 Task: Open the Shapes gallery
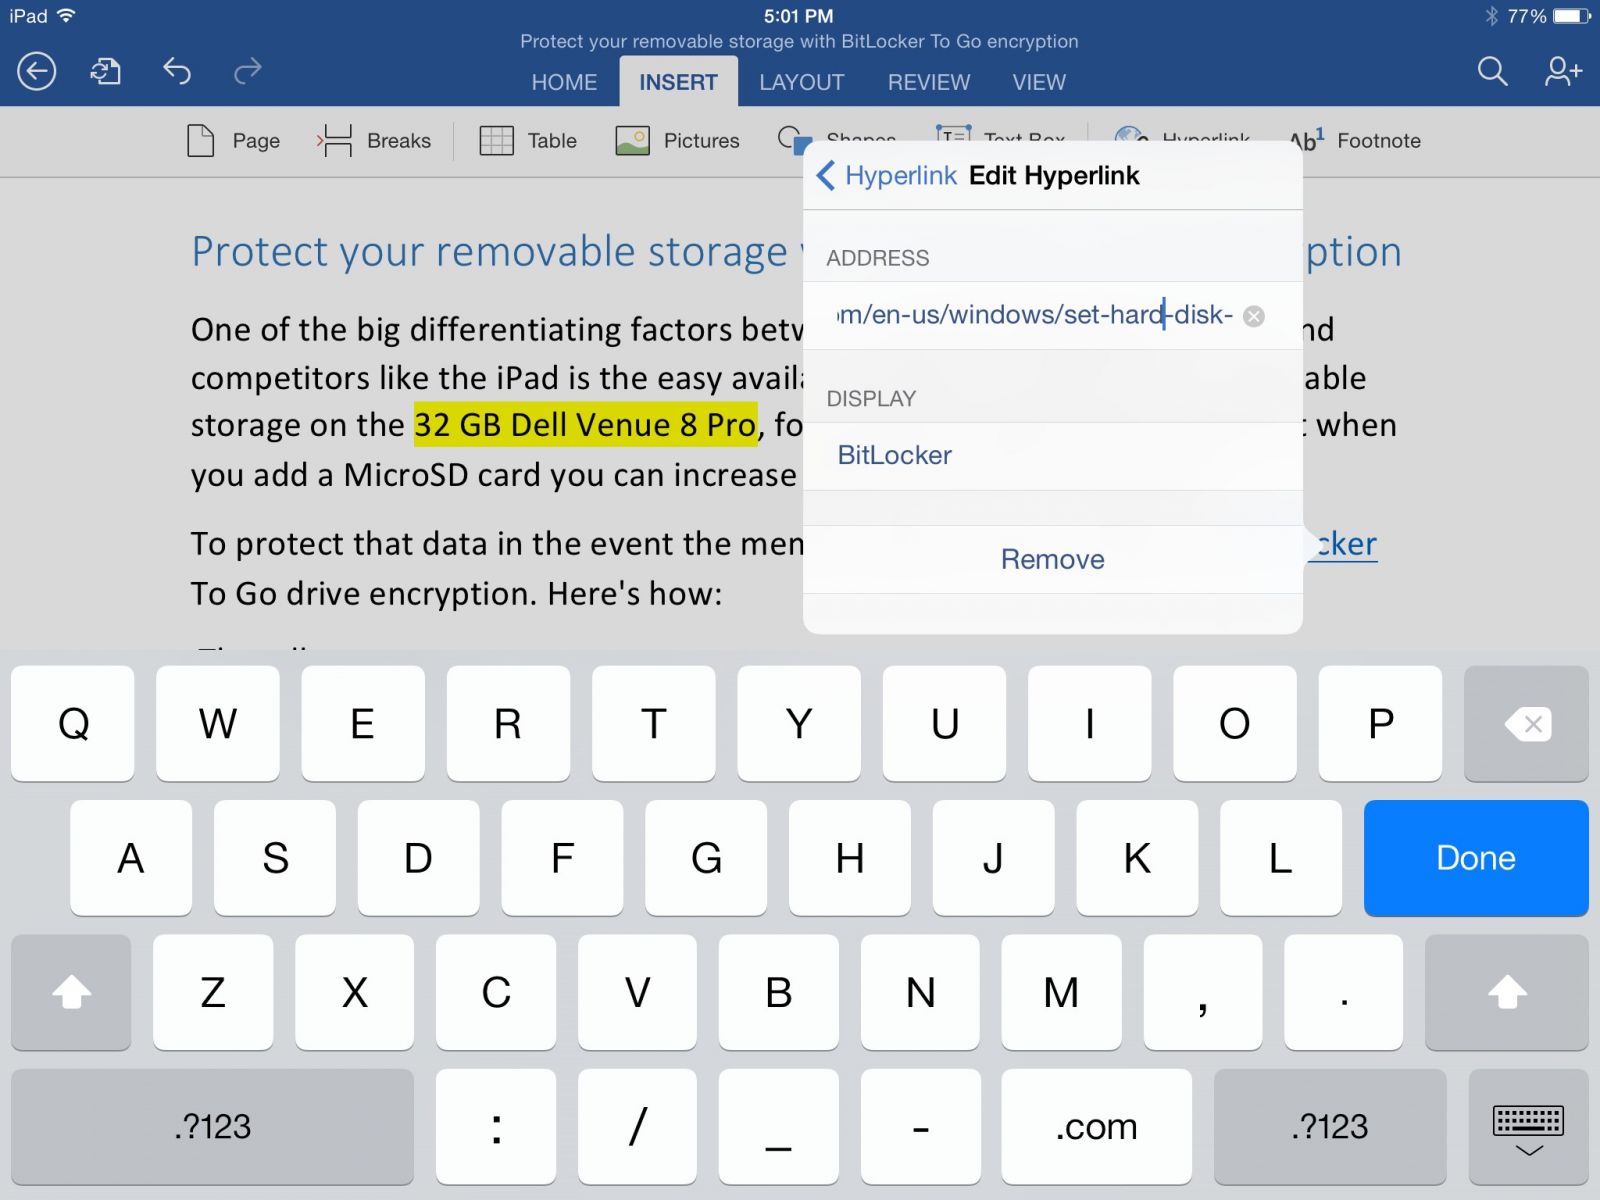836,137
